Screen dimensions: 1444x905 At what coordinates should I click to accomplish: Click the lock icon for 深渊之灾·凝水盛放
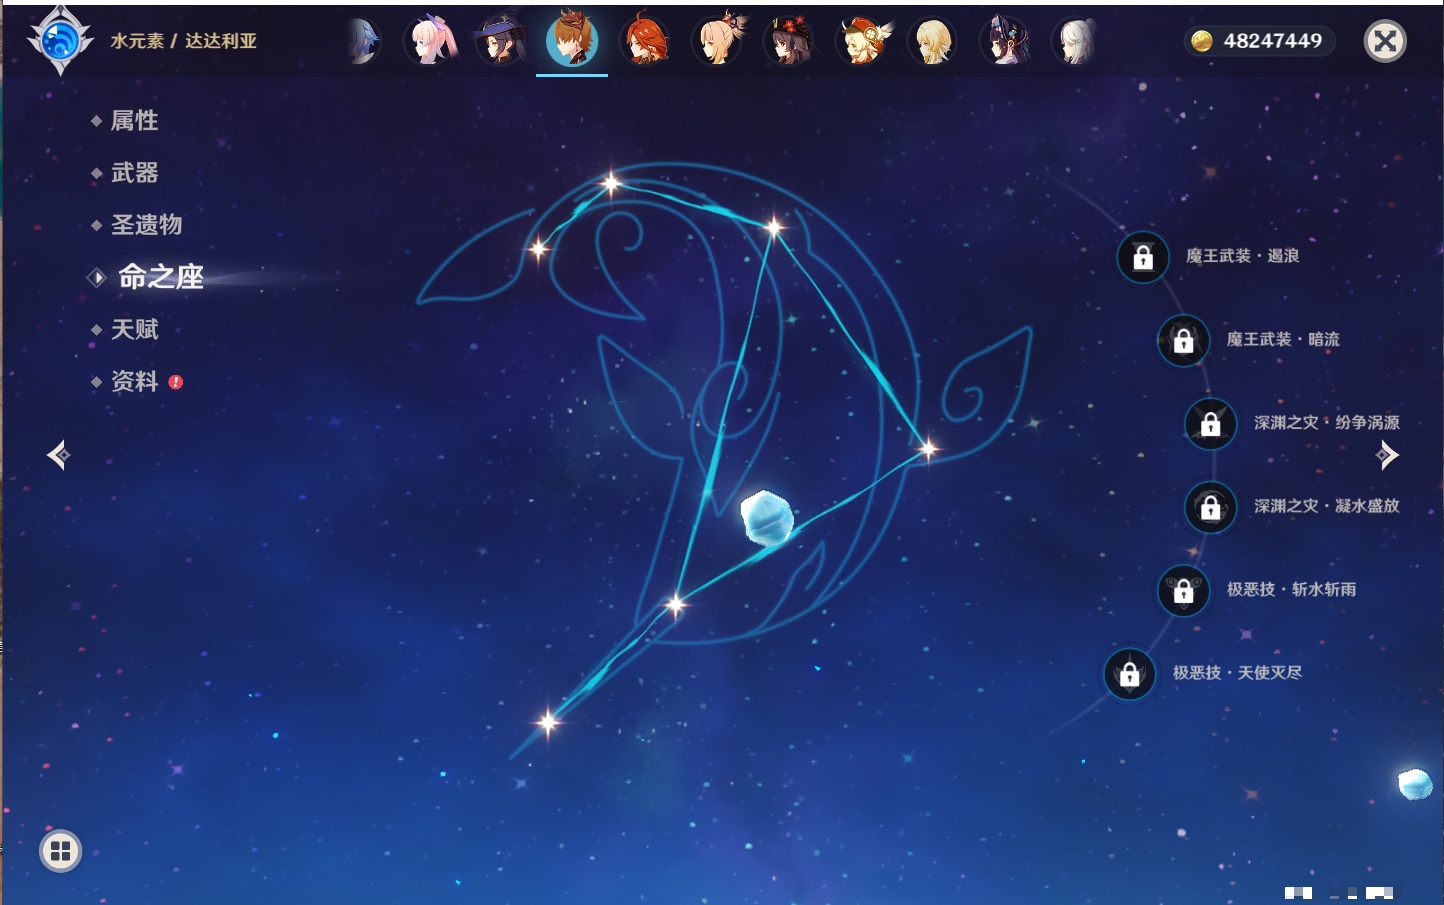tap(1211, 507)
